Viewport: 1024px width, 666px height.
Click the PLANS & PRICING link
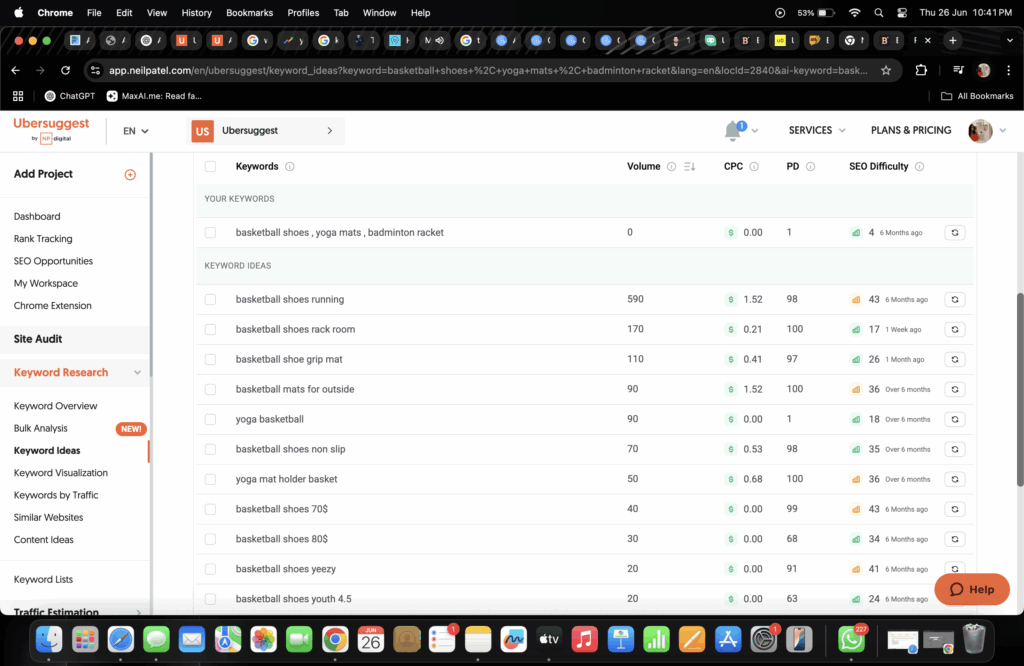[x=910, y=130]
